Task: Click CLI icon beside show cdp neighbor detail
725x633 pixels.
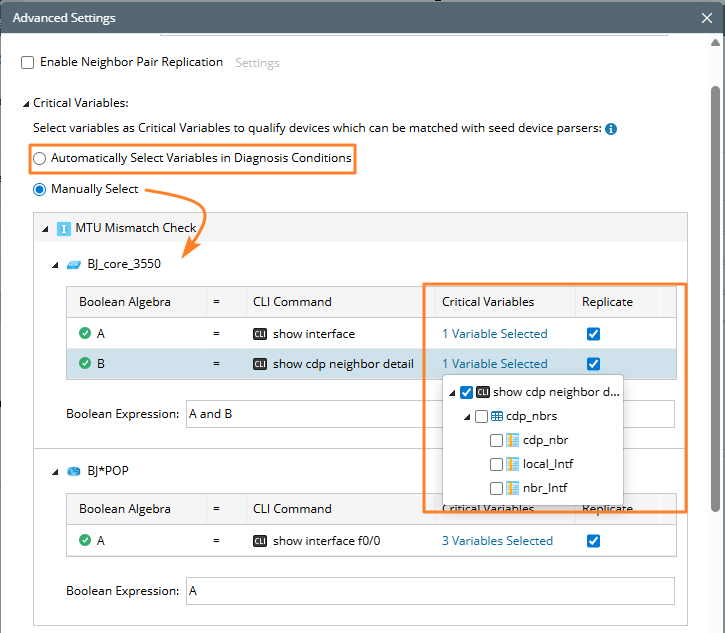Action: (260, 364)
